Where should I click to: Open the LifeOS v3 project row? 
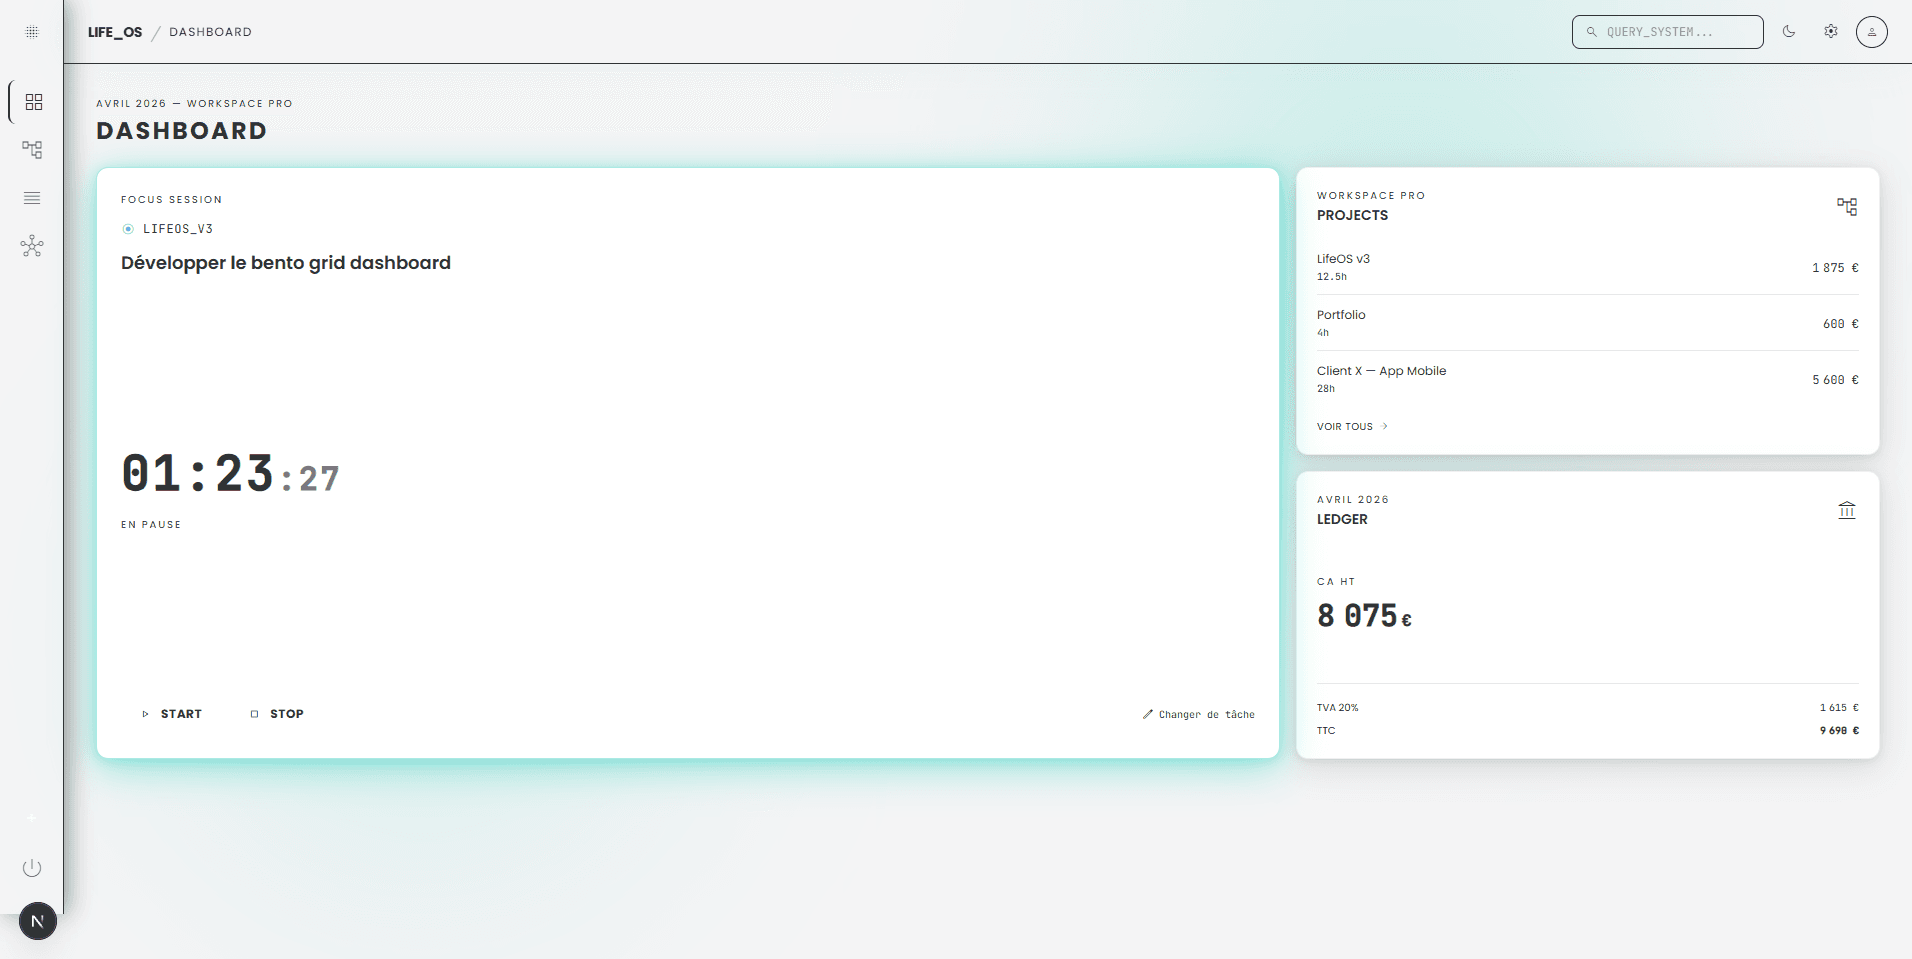click(1586, 267)
